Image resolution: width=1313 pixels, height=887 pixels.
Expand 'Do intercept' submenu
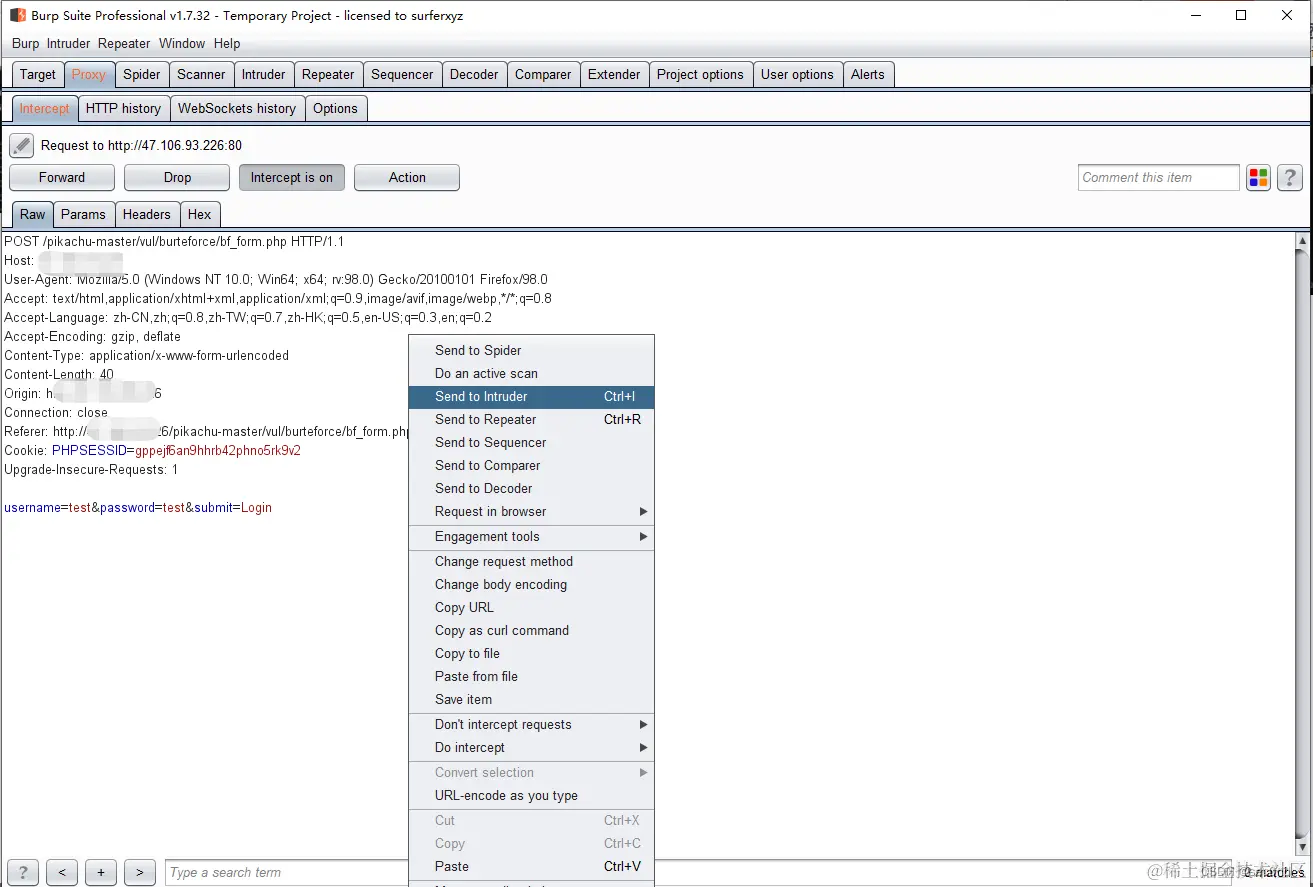pos(532,747)
